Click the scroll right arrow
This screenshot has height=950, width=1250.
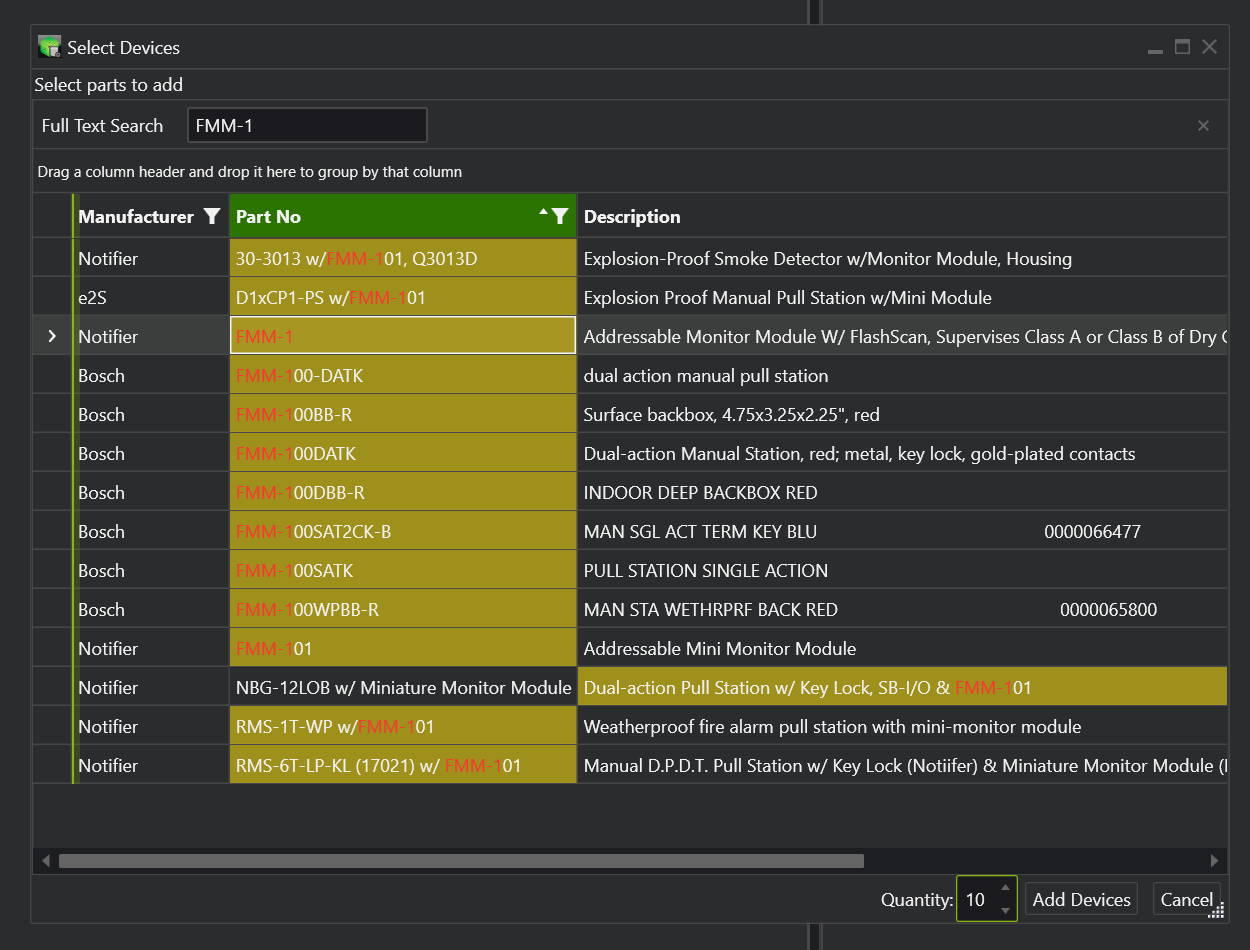[1215, 860]
